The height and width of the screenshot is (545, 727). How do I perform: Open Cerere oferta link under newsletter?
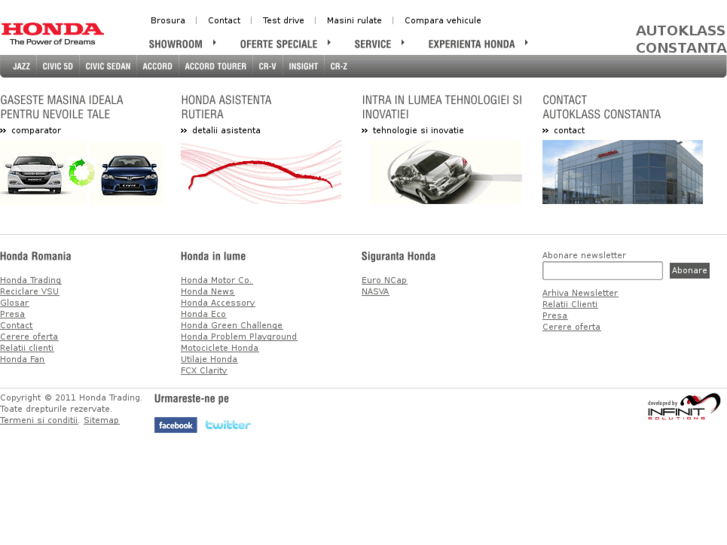pyautogui.click(x=571, y=327)
